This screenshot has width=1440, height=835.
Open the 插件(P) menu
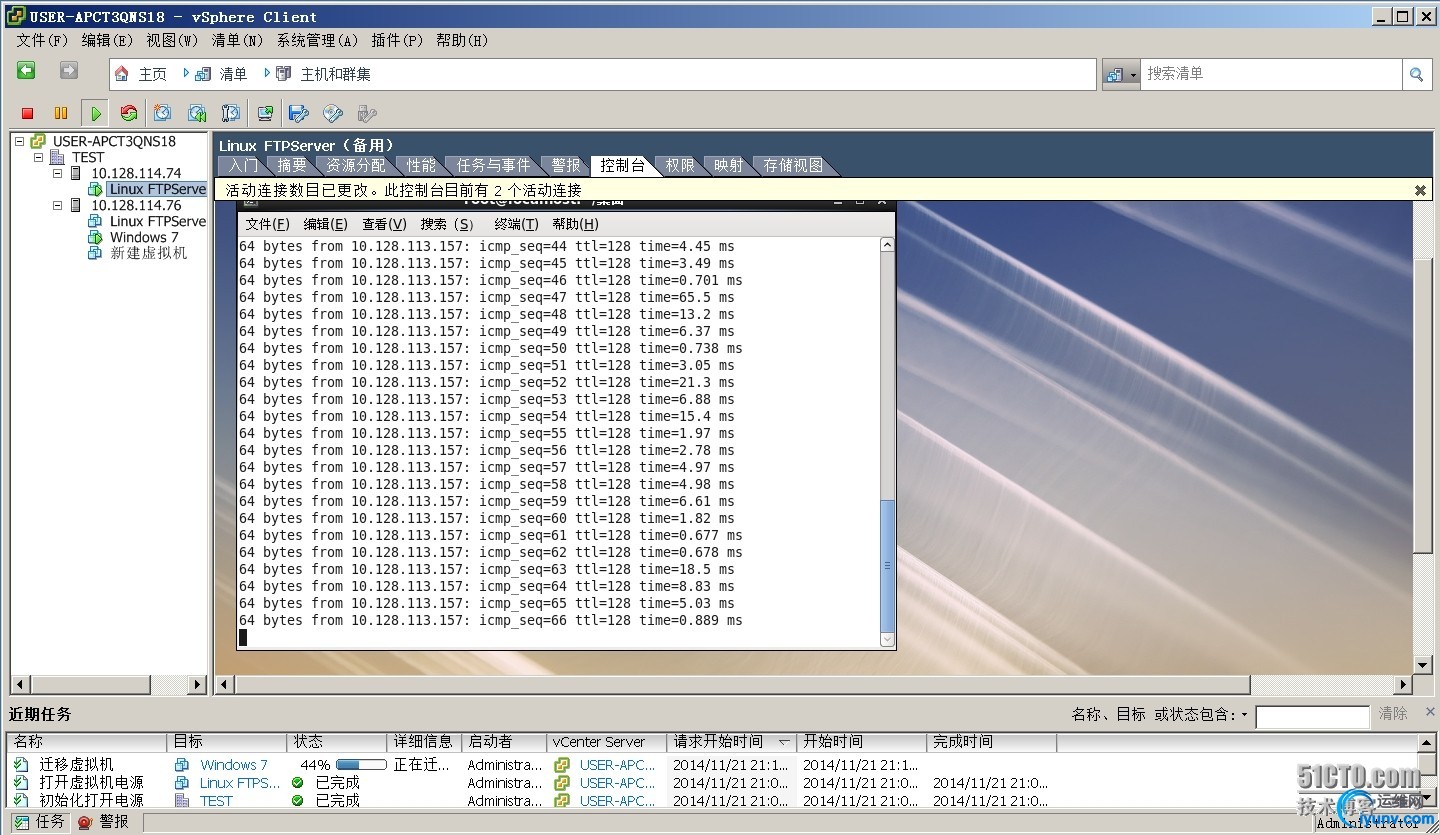click(x=397, y=40)
